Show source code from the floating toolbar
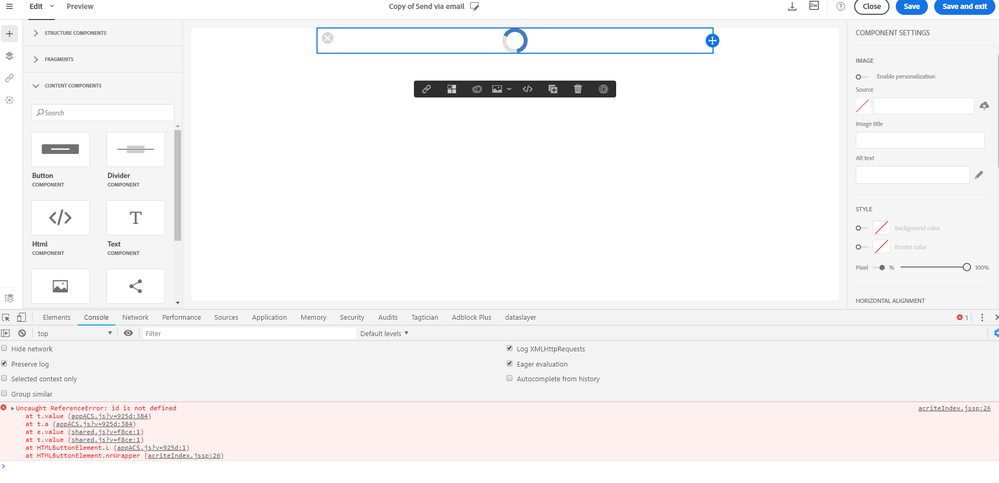The height and width of the screenshot is (483, 999). click(528, 89)
